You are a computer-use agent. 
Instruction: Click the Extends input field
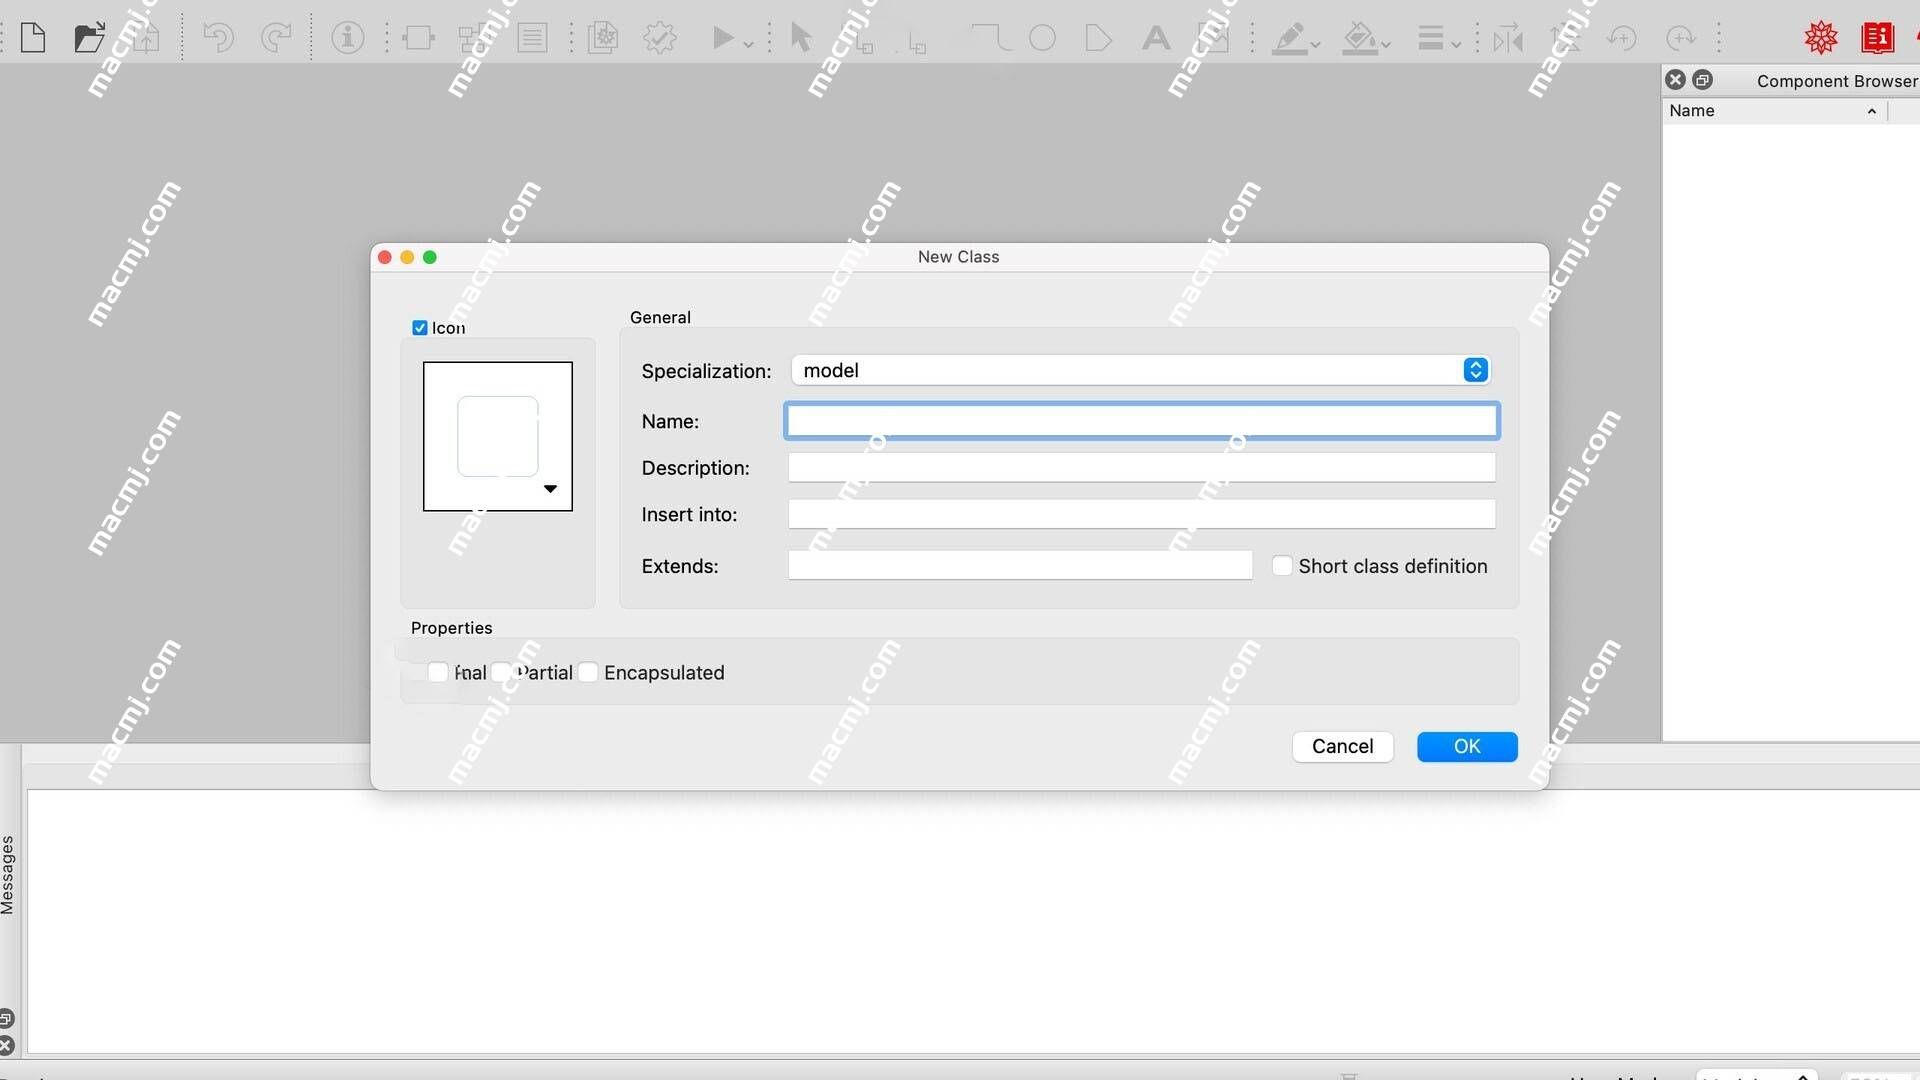pos(1020,565)
